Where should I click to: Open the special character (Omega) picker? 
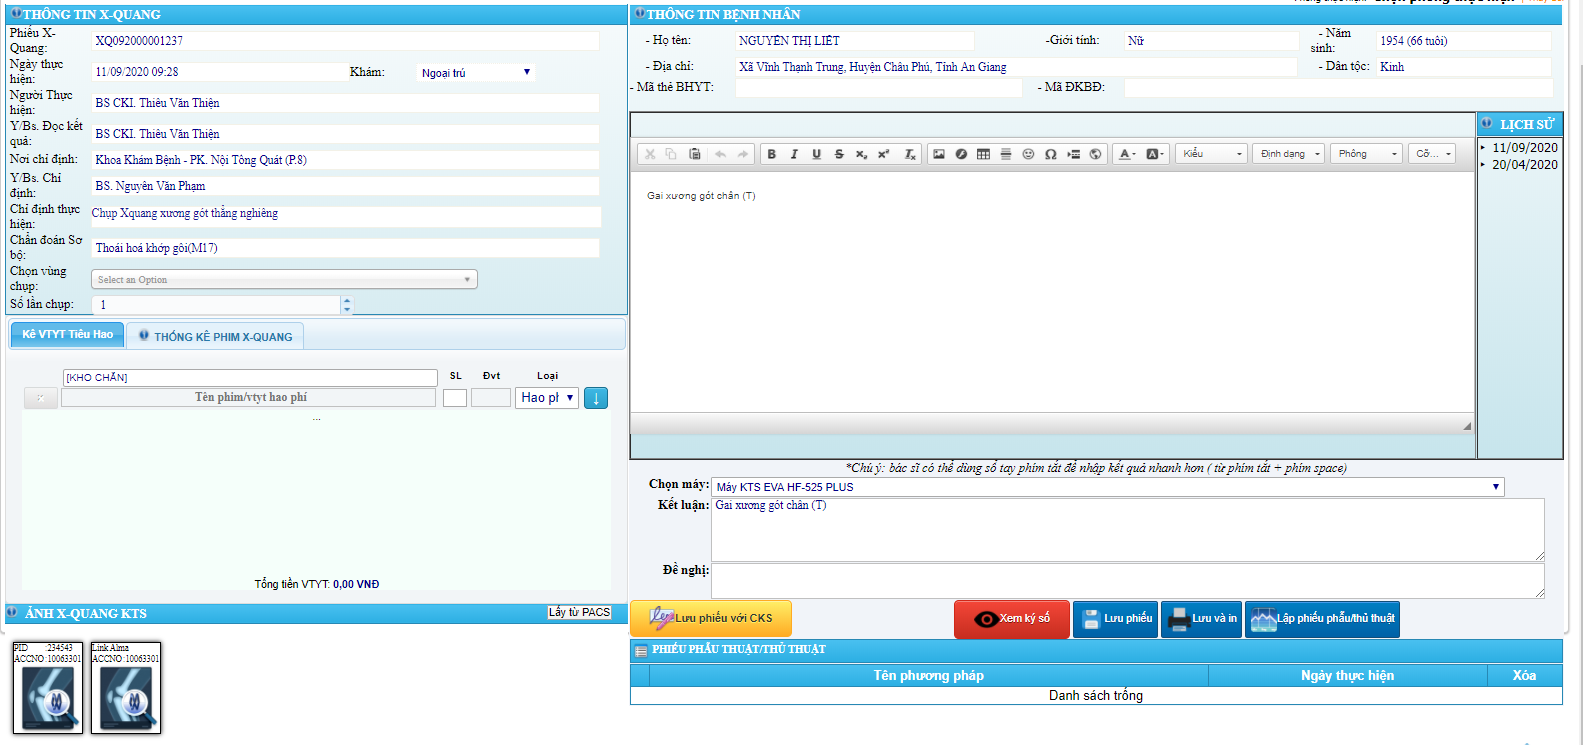1050,154
